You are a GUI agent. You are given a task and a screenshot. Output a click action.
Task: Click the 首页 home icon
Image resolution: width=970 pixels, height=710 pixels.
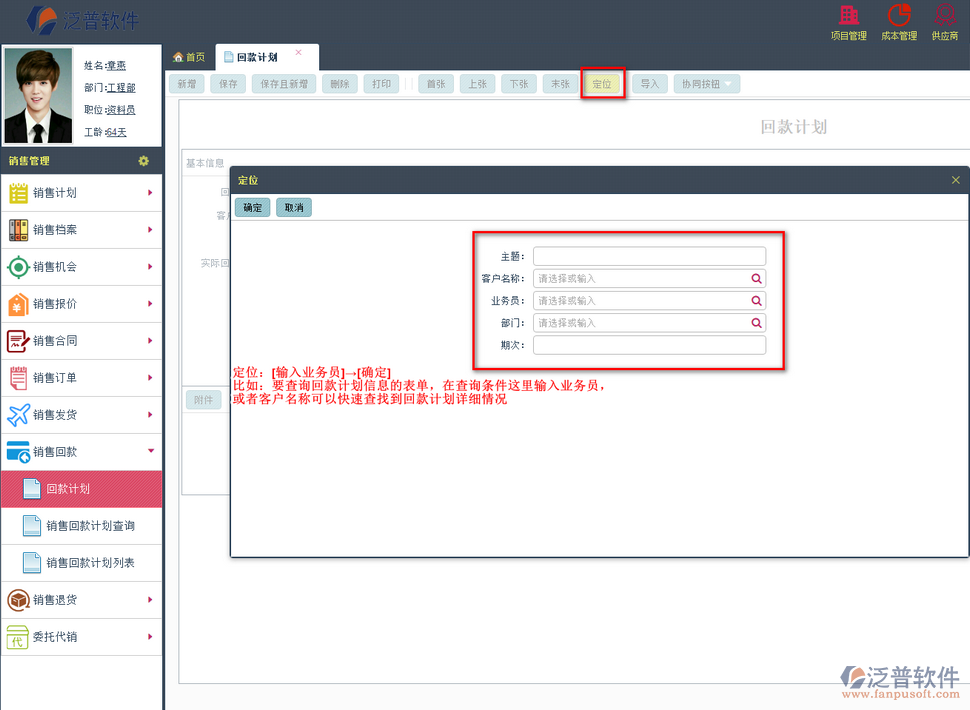178,57
